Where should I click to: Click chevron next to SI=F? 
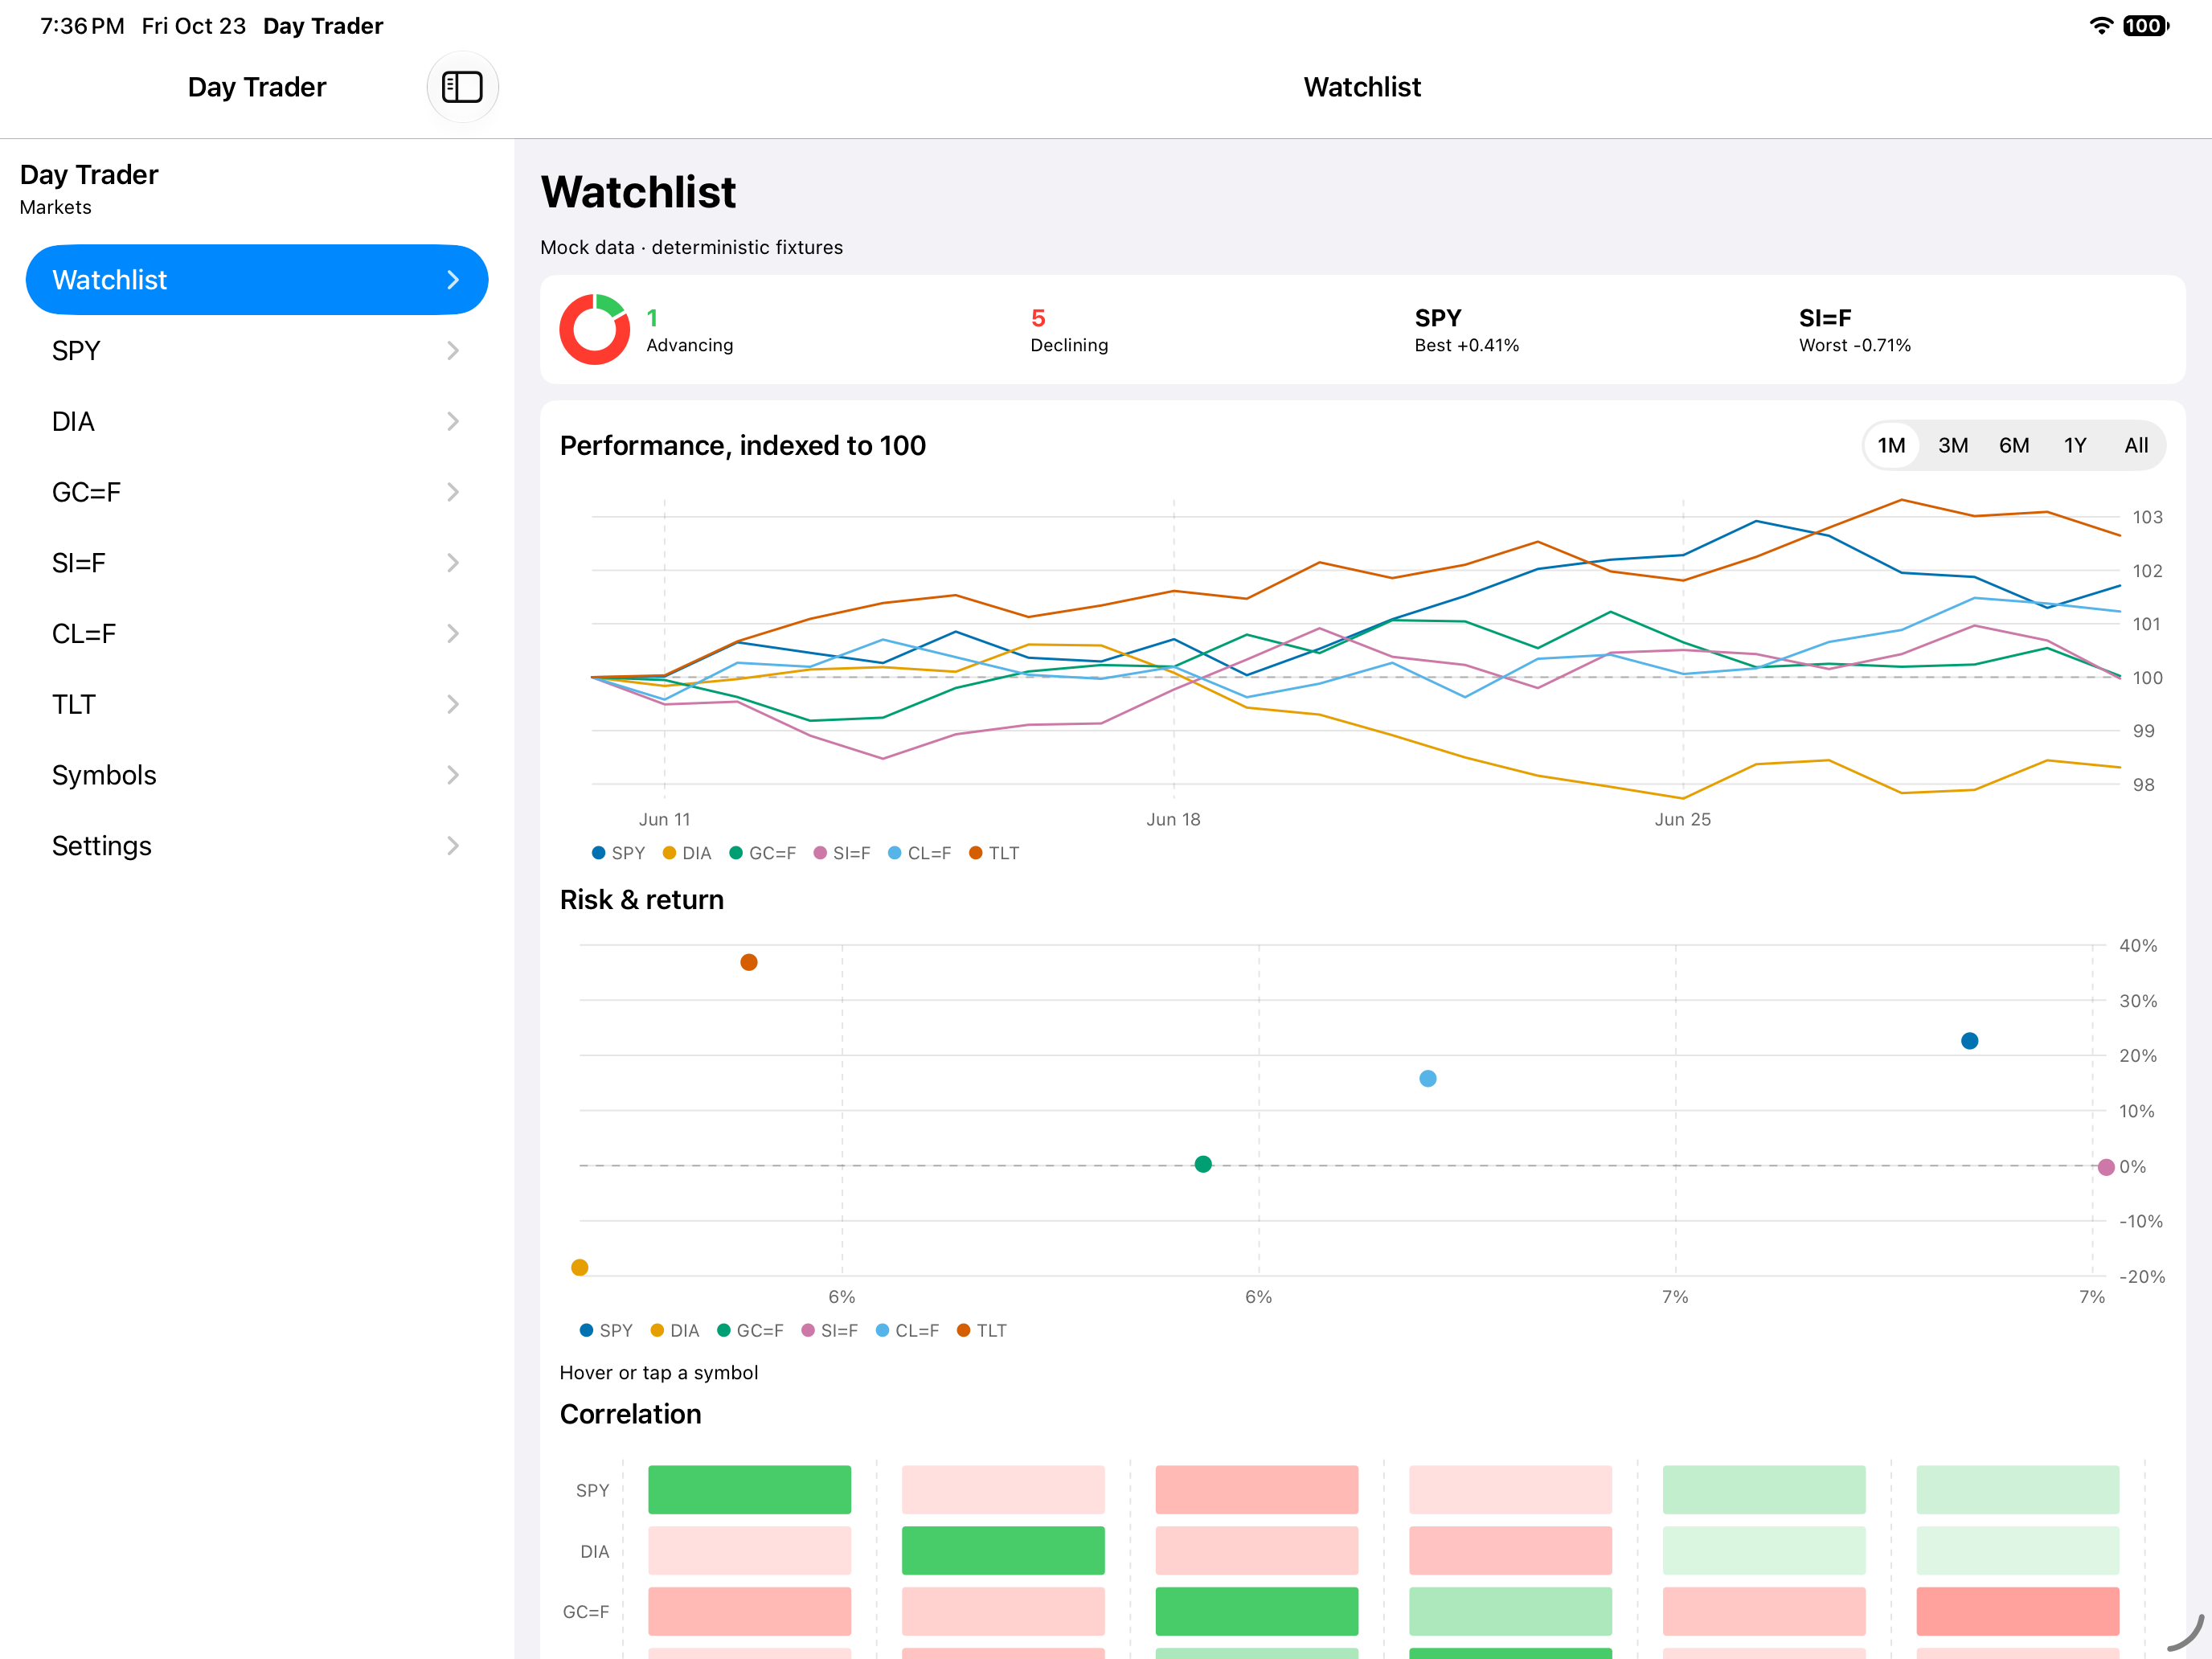453,563
